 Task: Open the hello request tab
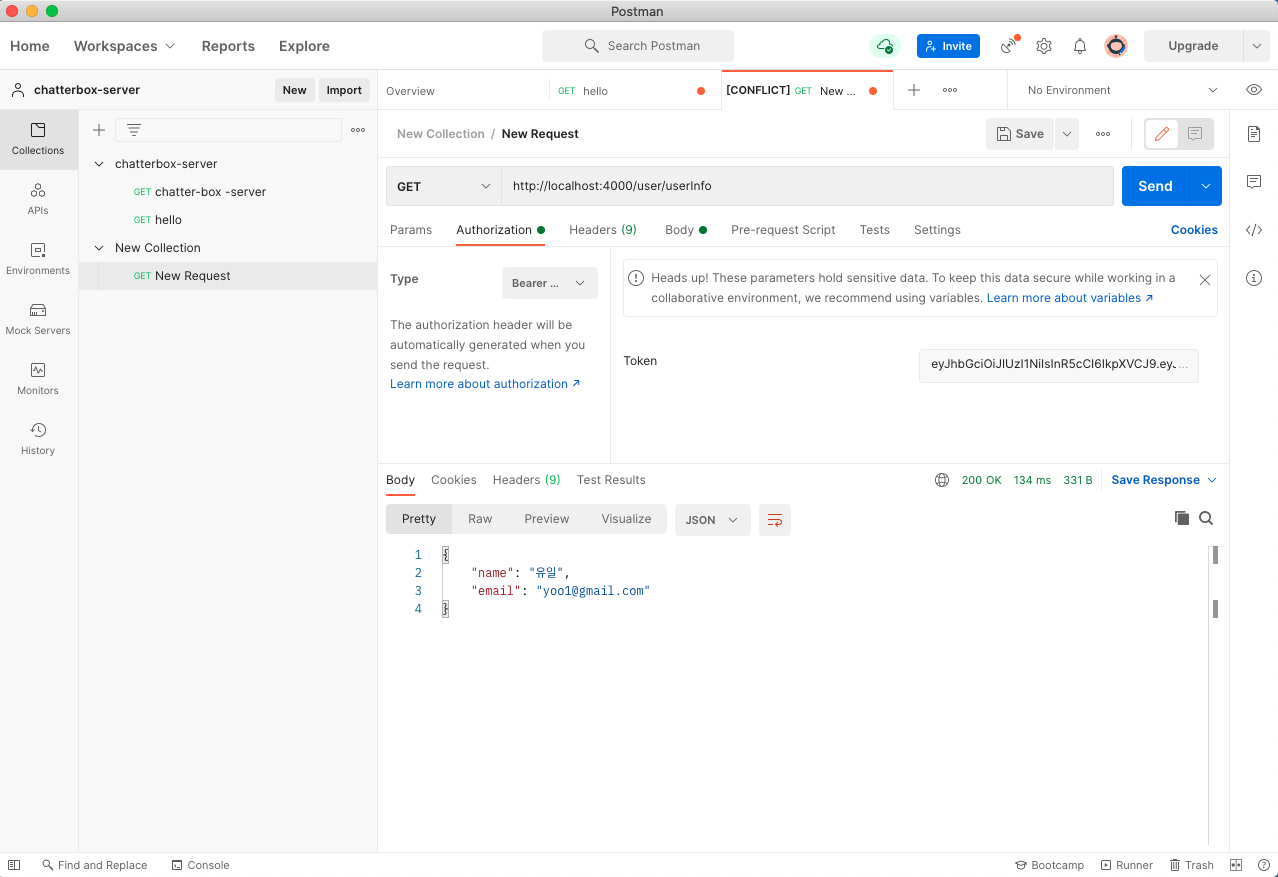(x=634, y=90)
